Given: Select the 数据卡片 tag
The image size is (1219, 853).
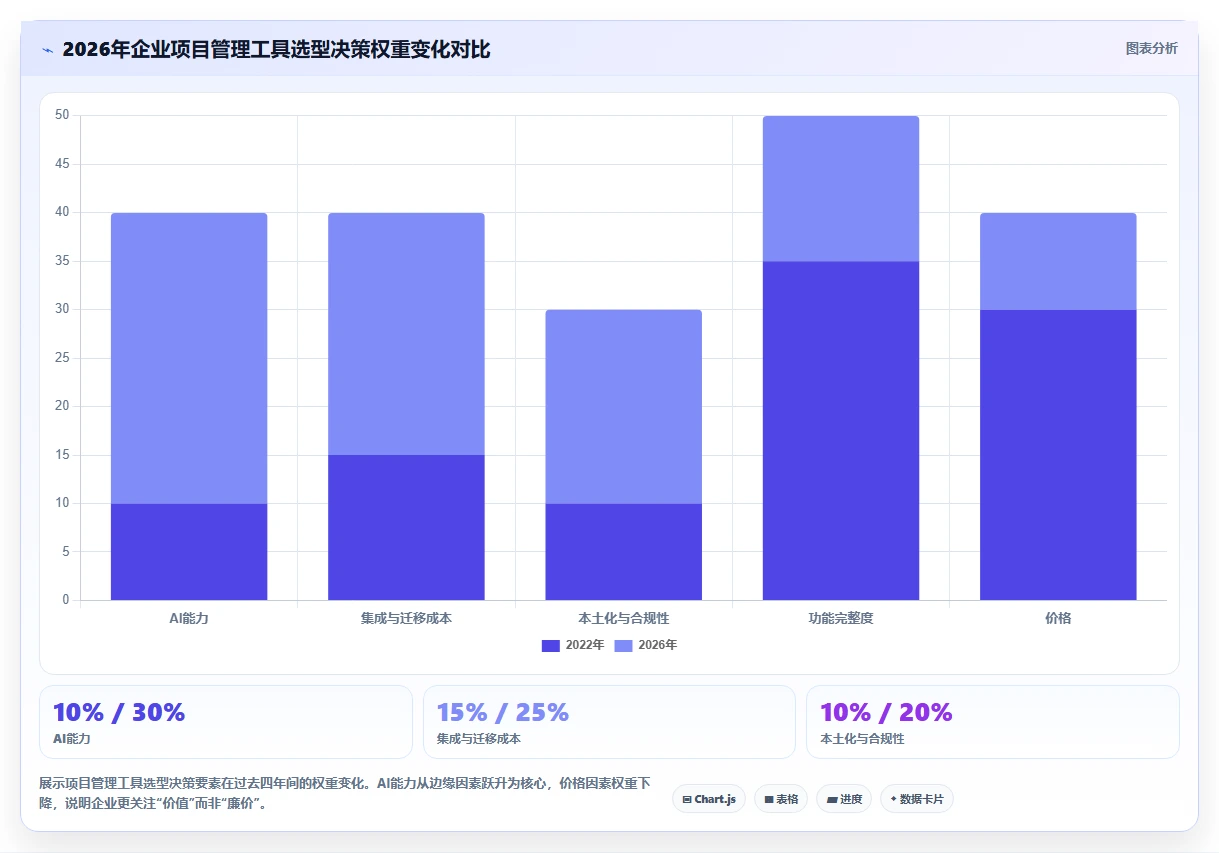Looking at the screenshot, I should pyautogui.click(x=917, y=799).
